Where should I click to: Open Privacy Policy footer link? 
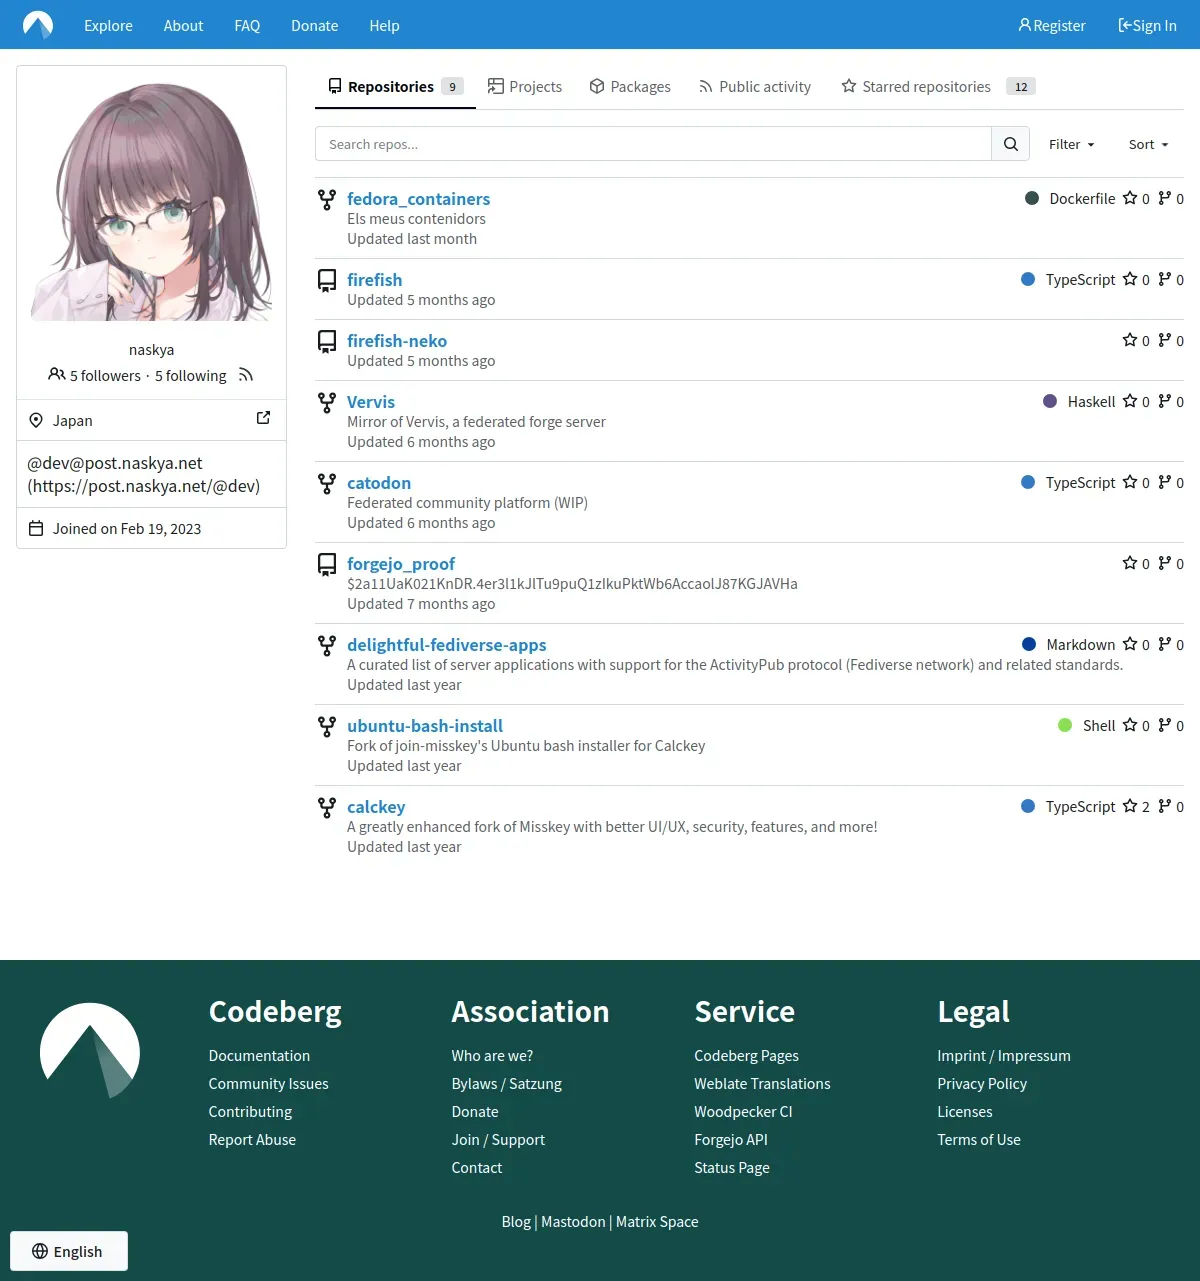tap(982, 1083)
